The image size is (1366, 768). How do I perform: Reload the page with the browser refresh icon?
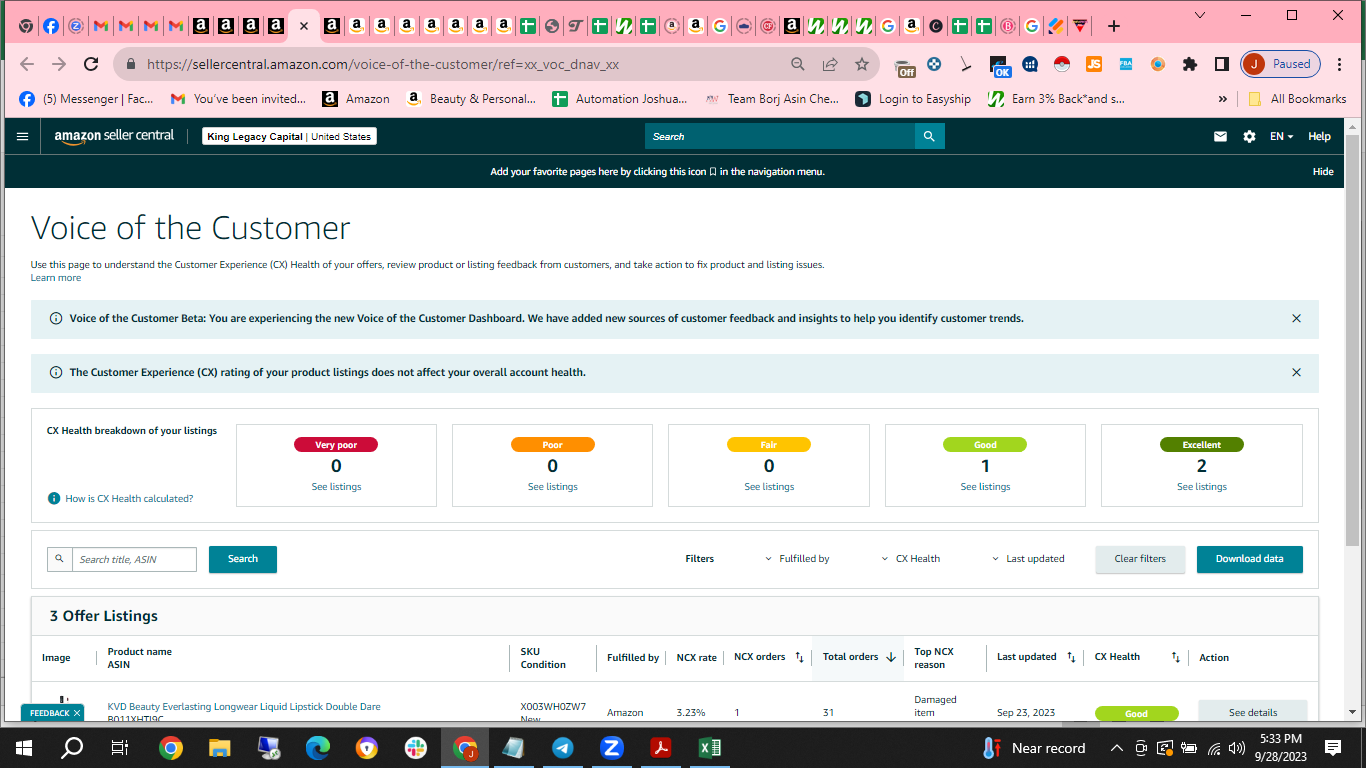pos(91,64)
